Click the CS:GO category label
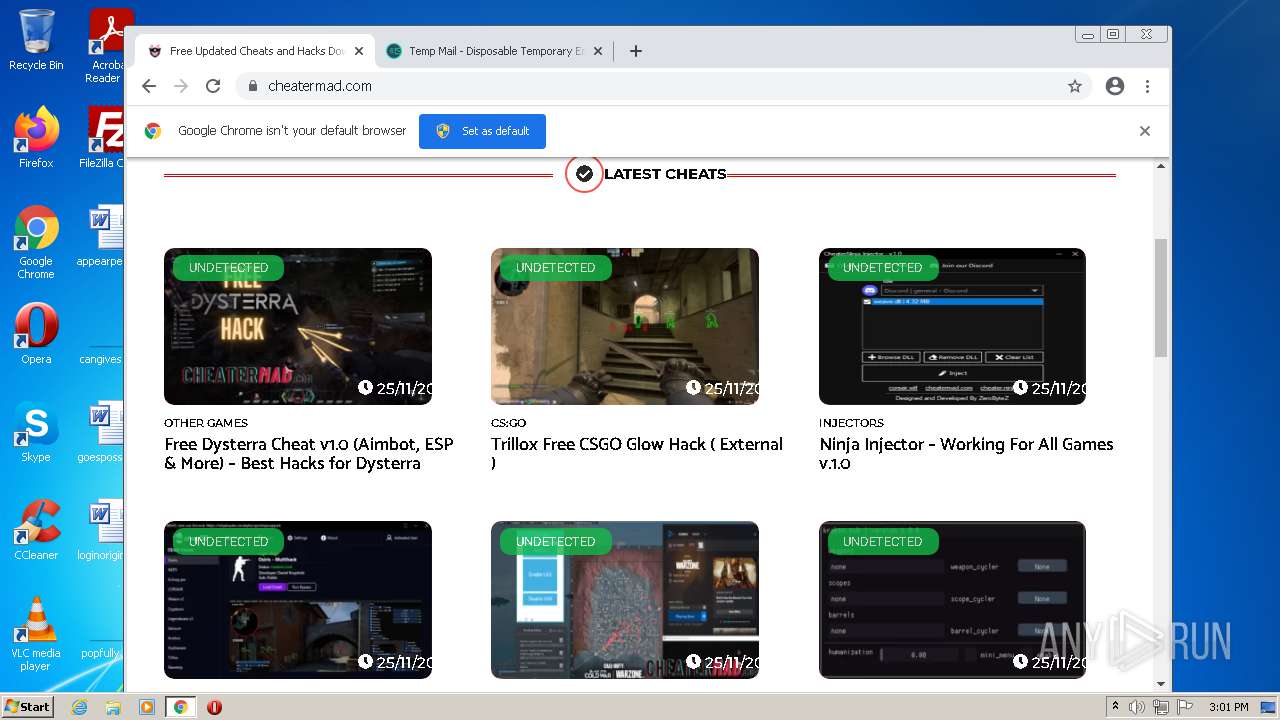Screen dimensions: 1280x720 (508, 423)
